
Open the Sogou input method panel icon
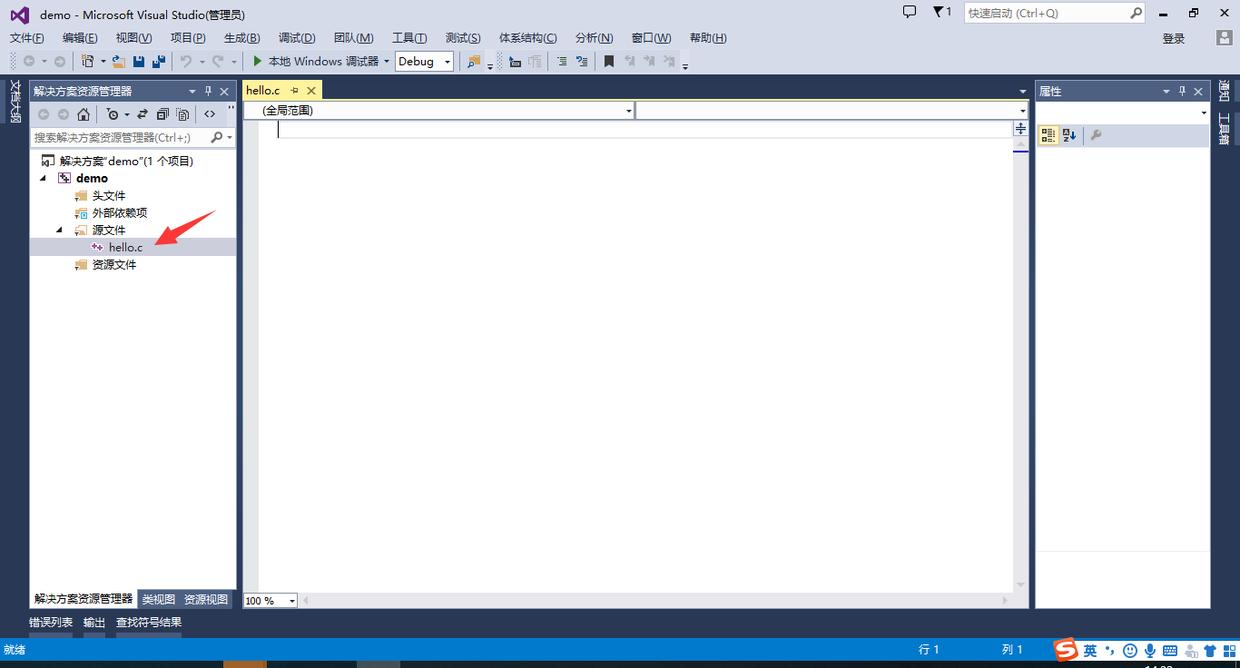click(x=1066, y=650)
